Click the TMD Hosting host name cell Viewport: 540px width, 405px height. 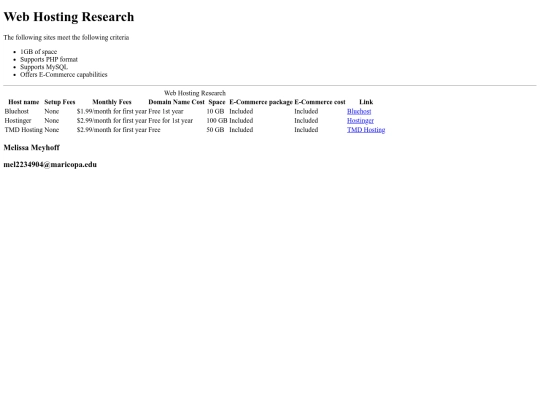tap(23, 130)
